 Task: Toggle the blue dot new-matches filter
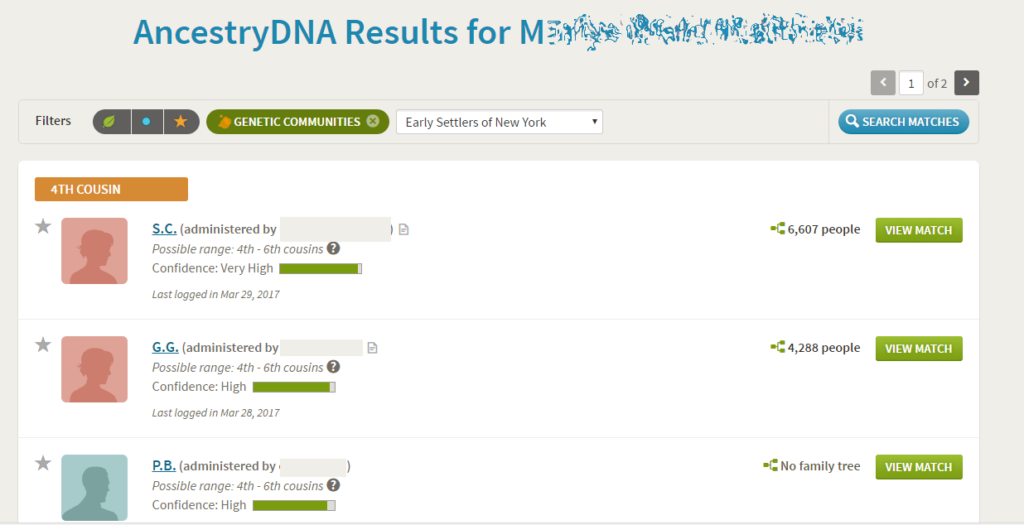(x=147, y=122)
